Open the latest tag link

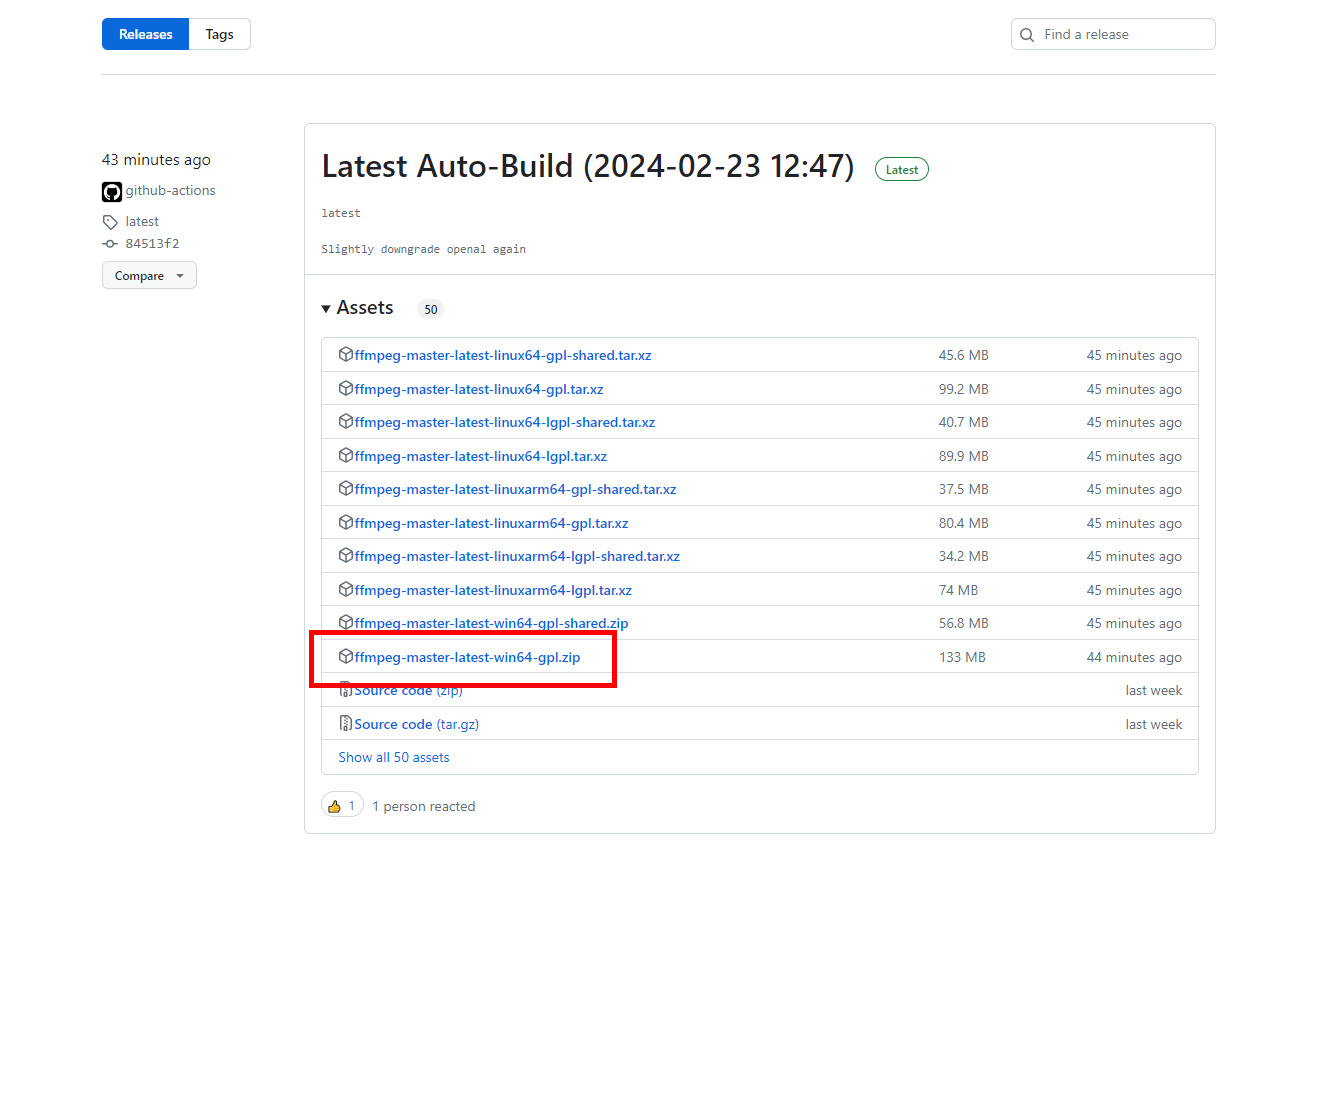142,222
